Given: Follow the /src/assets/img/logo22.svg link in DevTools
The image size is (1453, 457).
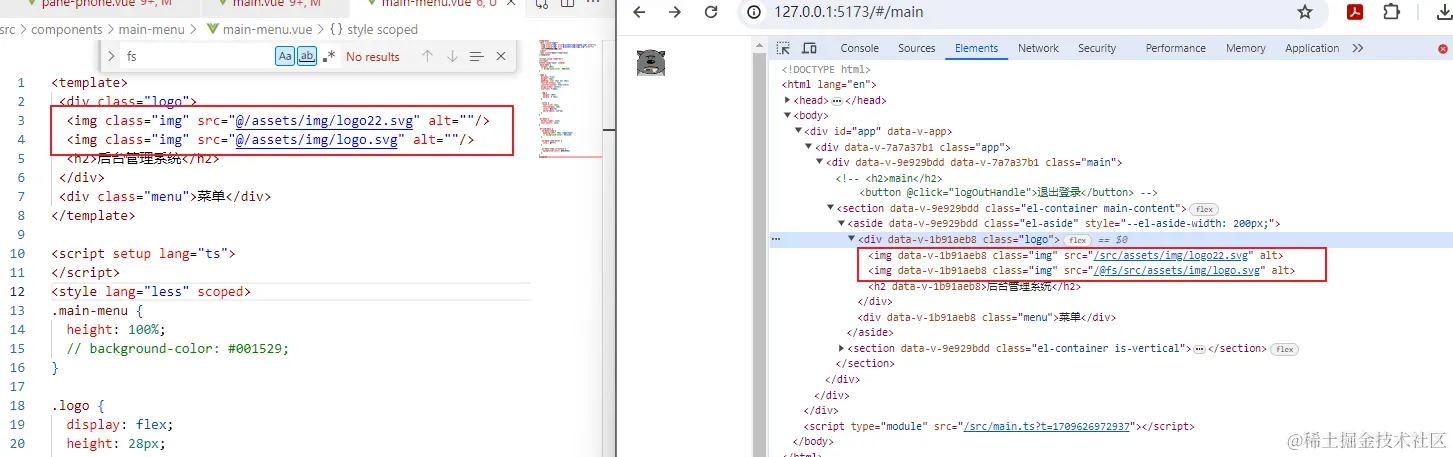Looking at the screenshot, I should pyautogui.click(x=1172, y=255).
